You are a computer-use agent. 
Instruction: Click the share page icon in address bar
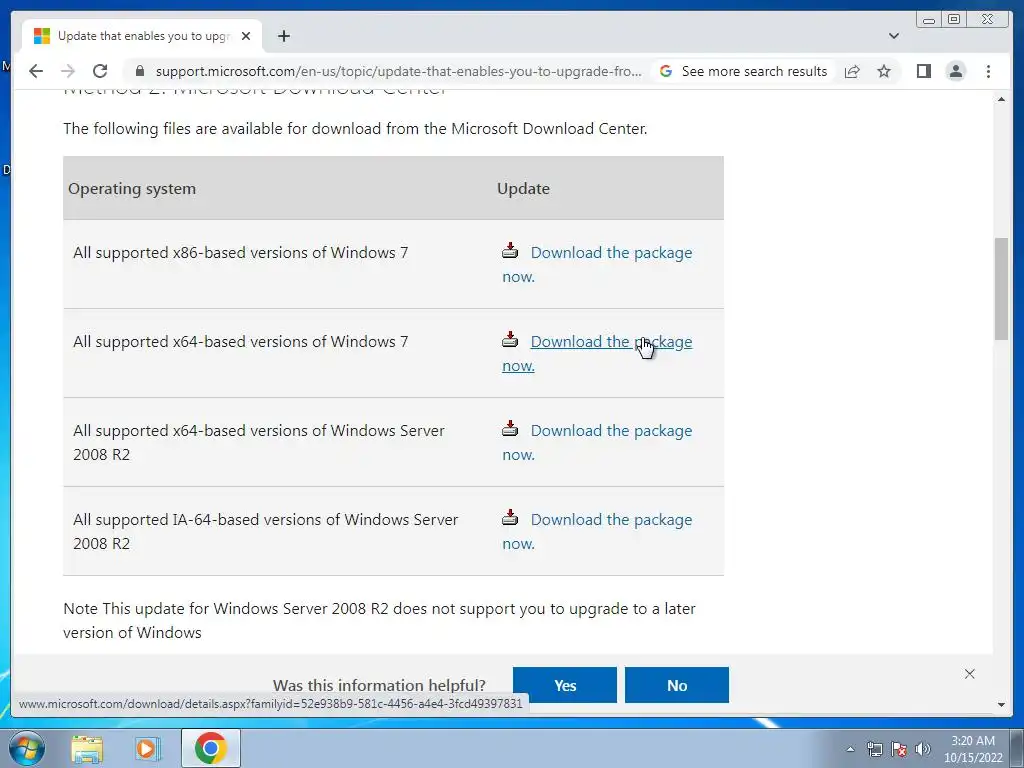pyautogui.click(x=852, y=71)
